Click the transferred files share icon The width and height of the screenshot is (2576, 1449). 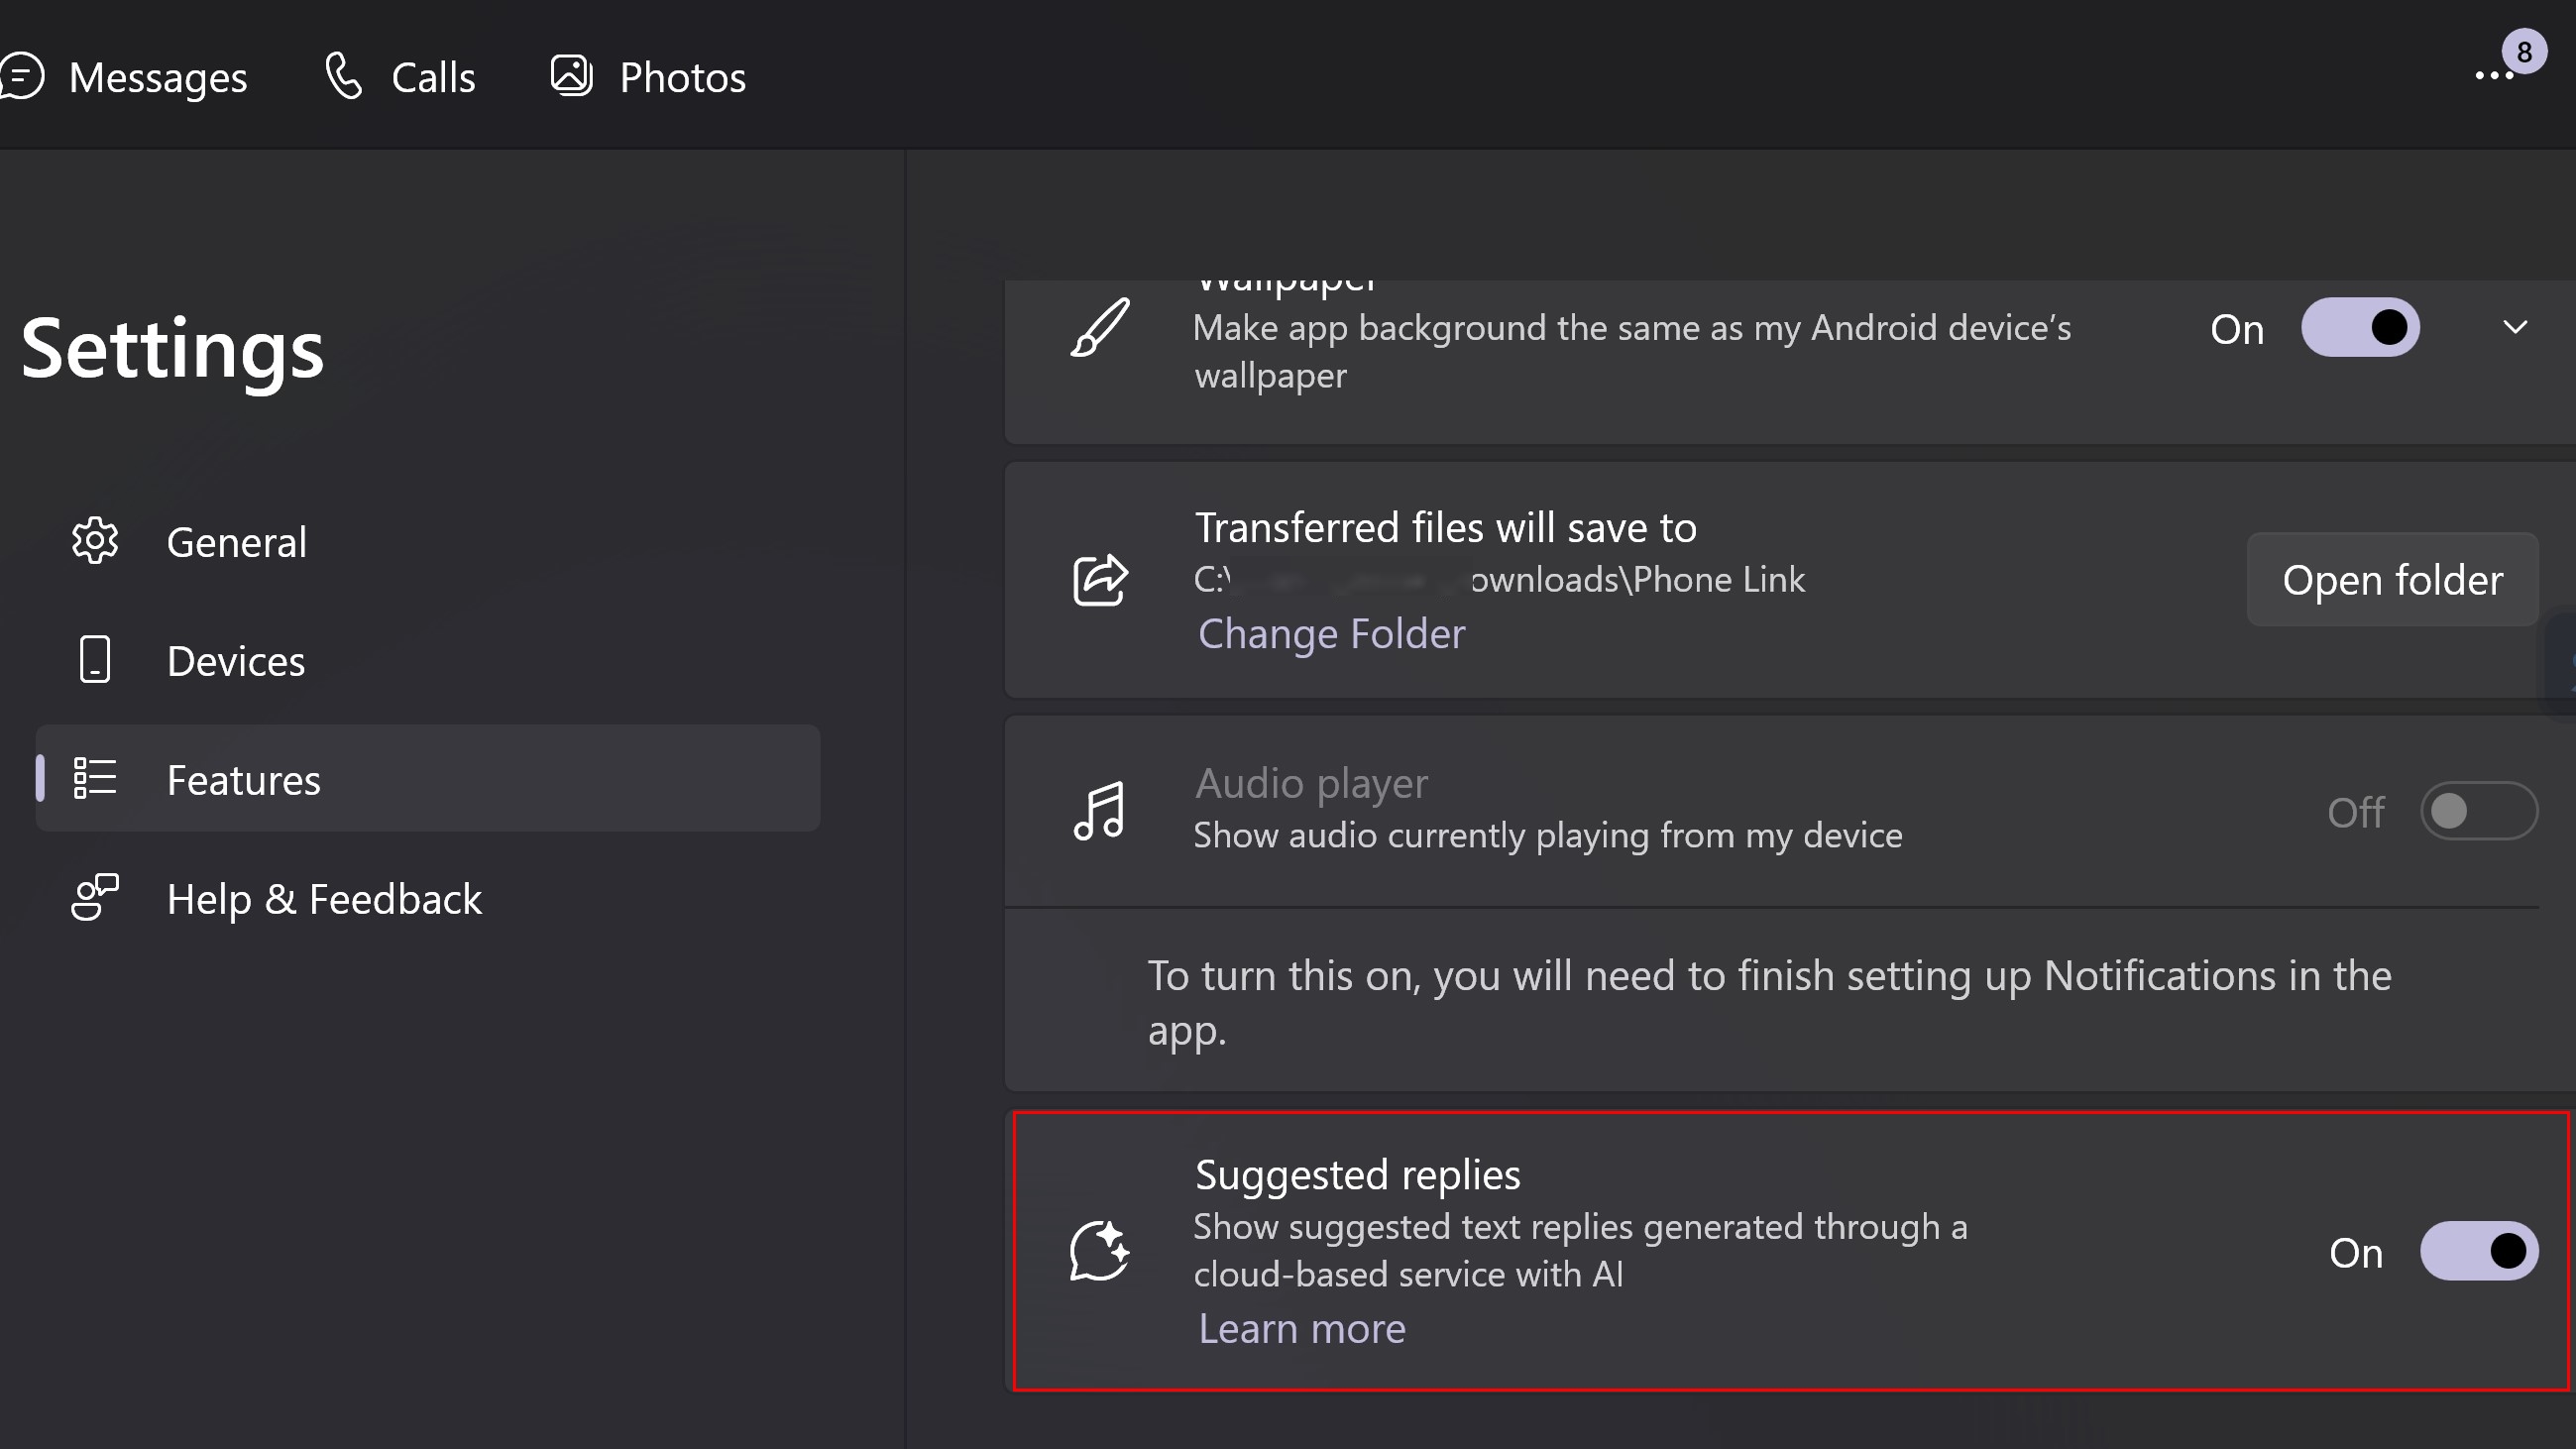coord(1100,577)
